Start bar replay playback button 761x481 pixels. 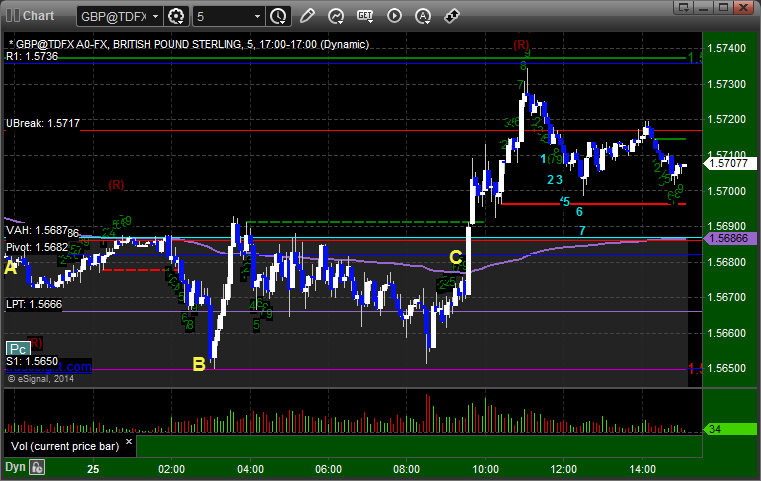[x=394, y=16]
